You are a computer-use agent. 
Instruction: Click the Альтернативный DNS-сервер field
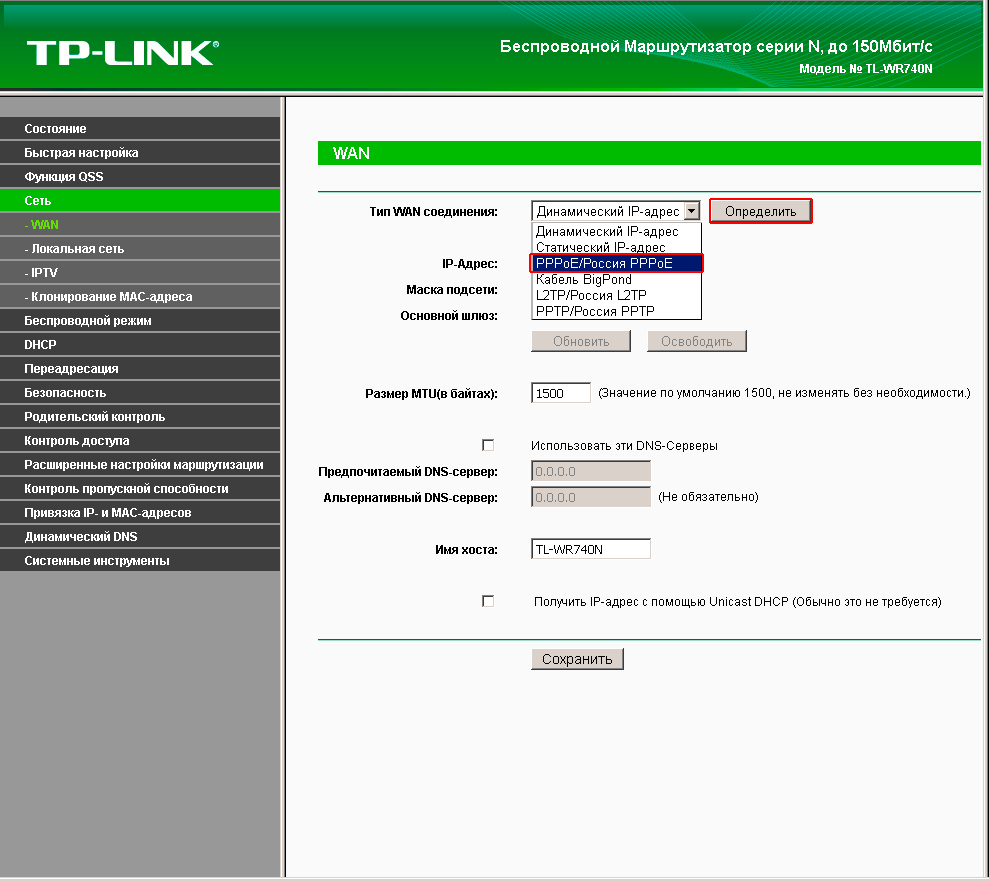(591, 497)
